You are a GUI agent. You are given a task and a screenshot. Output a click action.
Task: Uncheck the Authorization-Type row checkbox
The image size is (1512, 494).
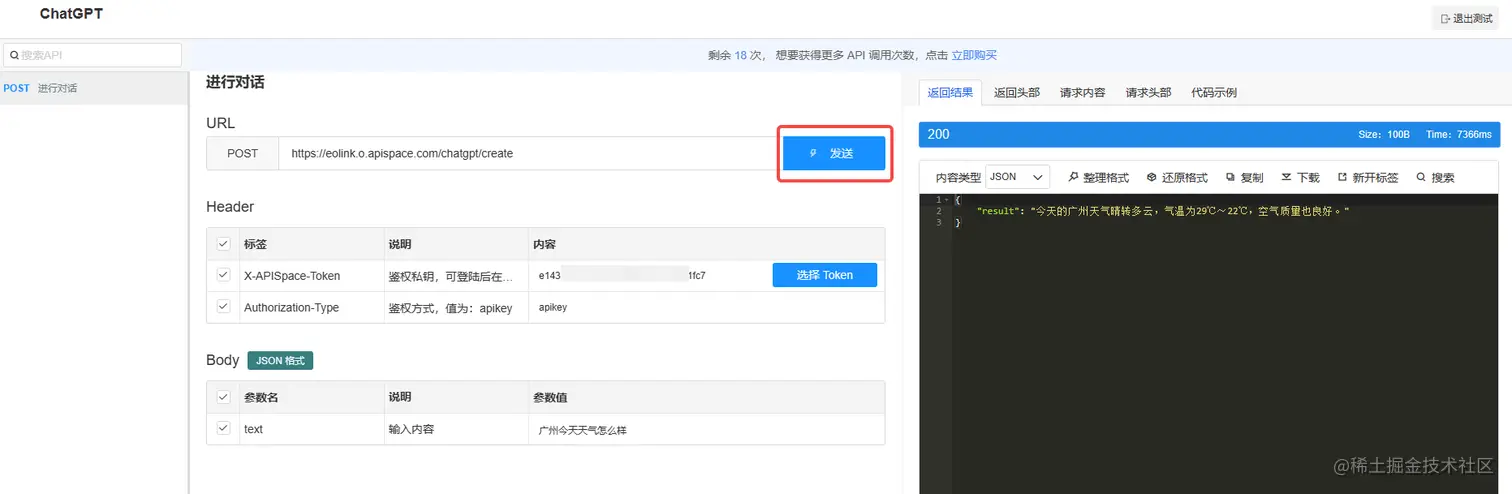(223, 307)
